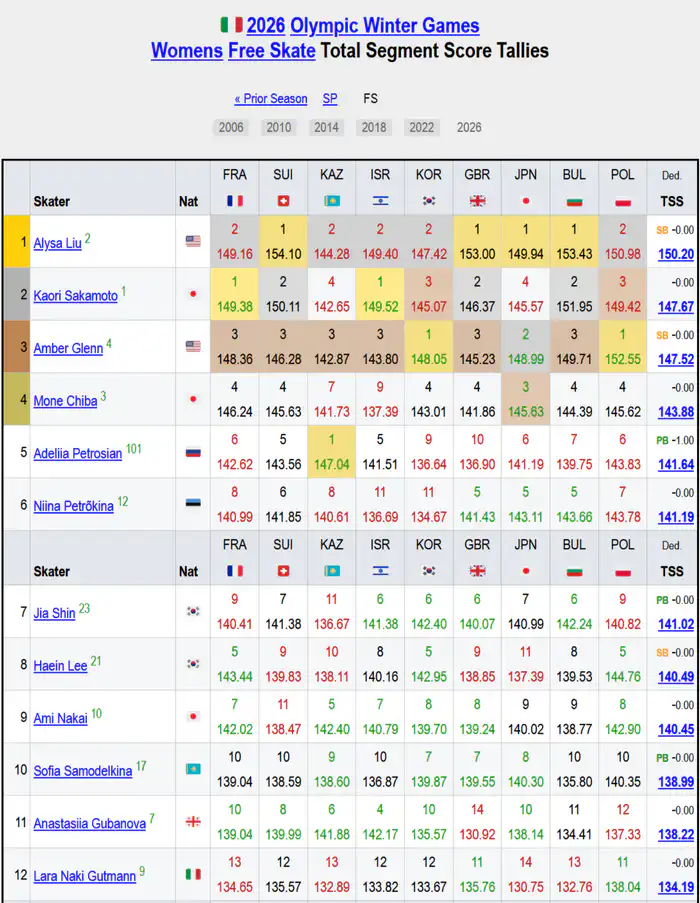Click Kazakhstan flag in top header row
Viewport: 700px width, 903px height.
[332, 201]
